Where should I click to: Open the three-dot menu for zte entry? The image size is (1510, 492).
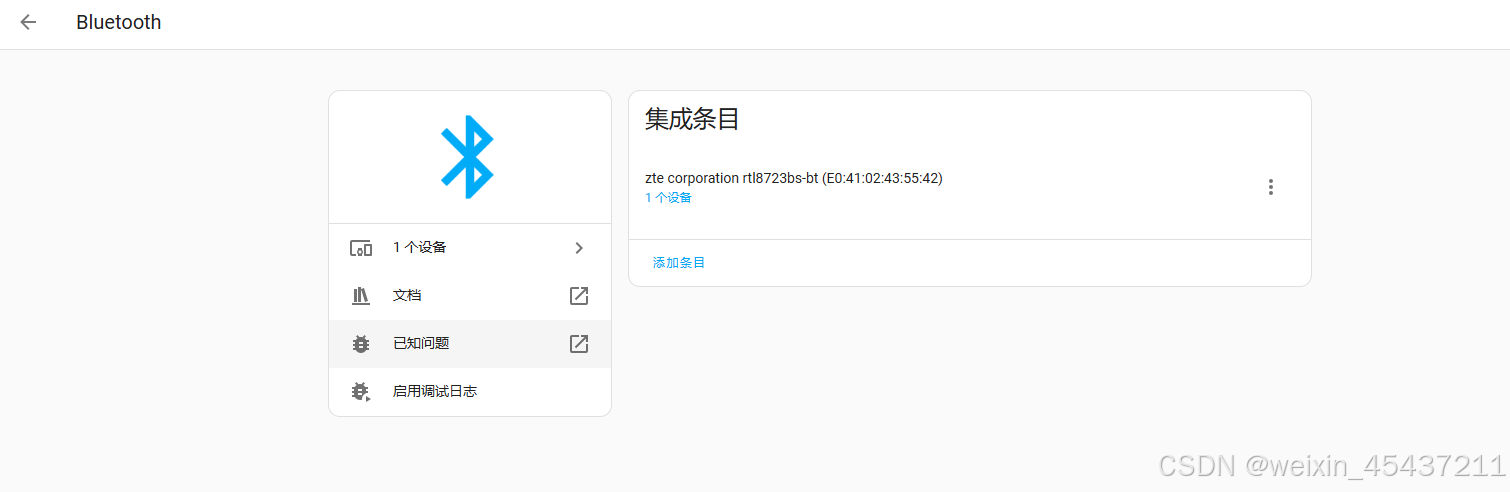tap(1271, 187)
